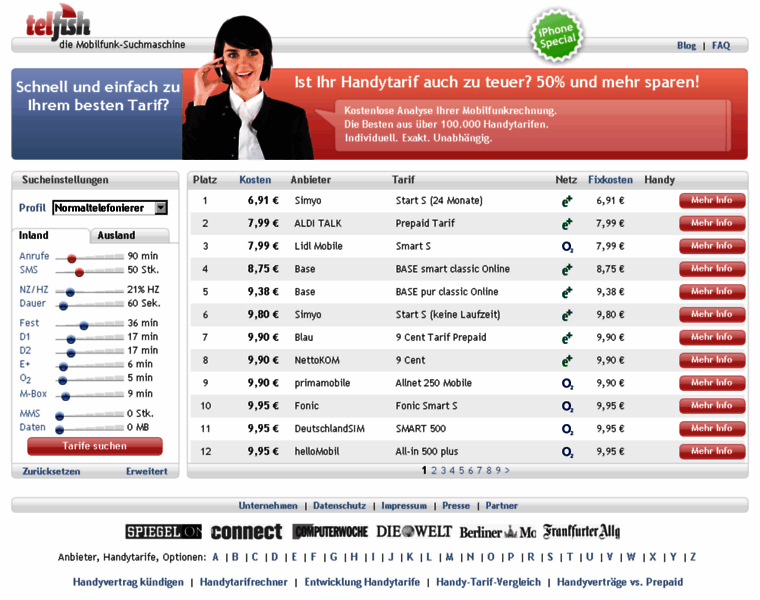
Task: Click the telfish logo
Action: (x=58, y=23)
